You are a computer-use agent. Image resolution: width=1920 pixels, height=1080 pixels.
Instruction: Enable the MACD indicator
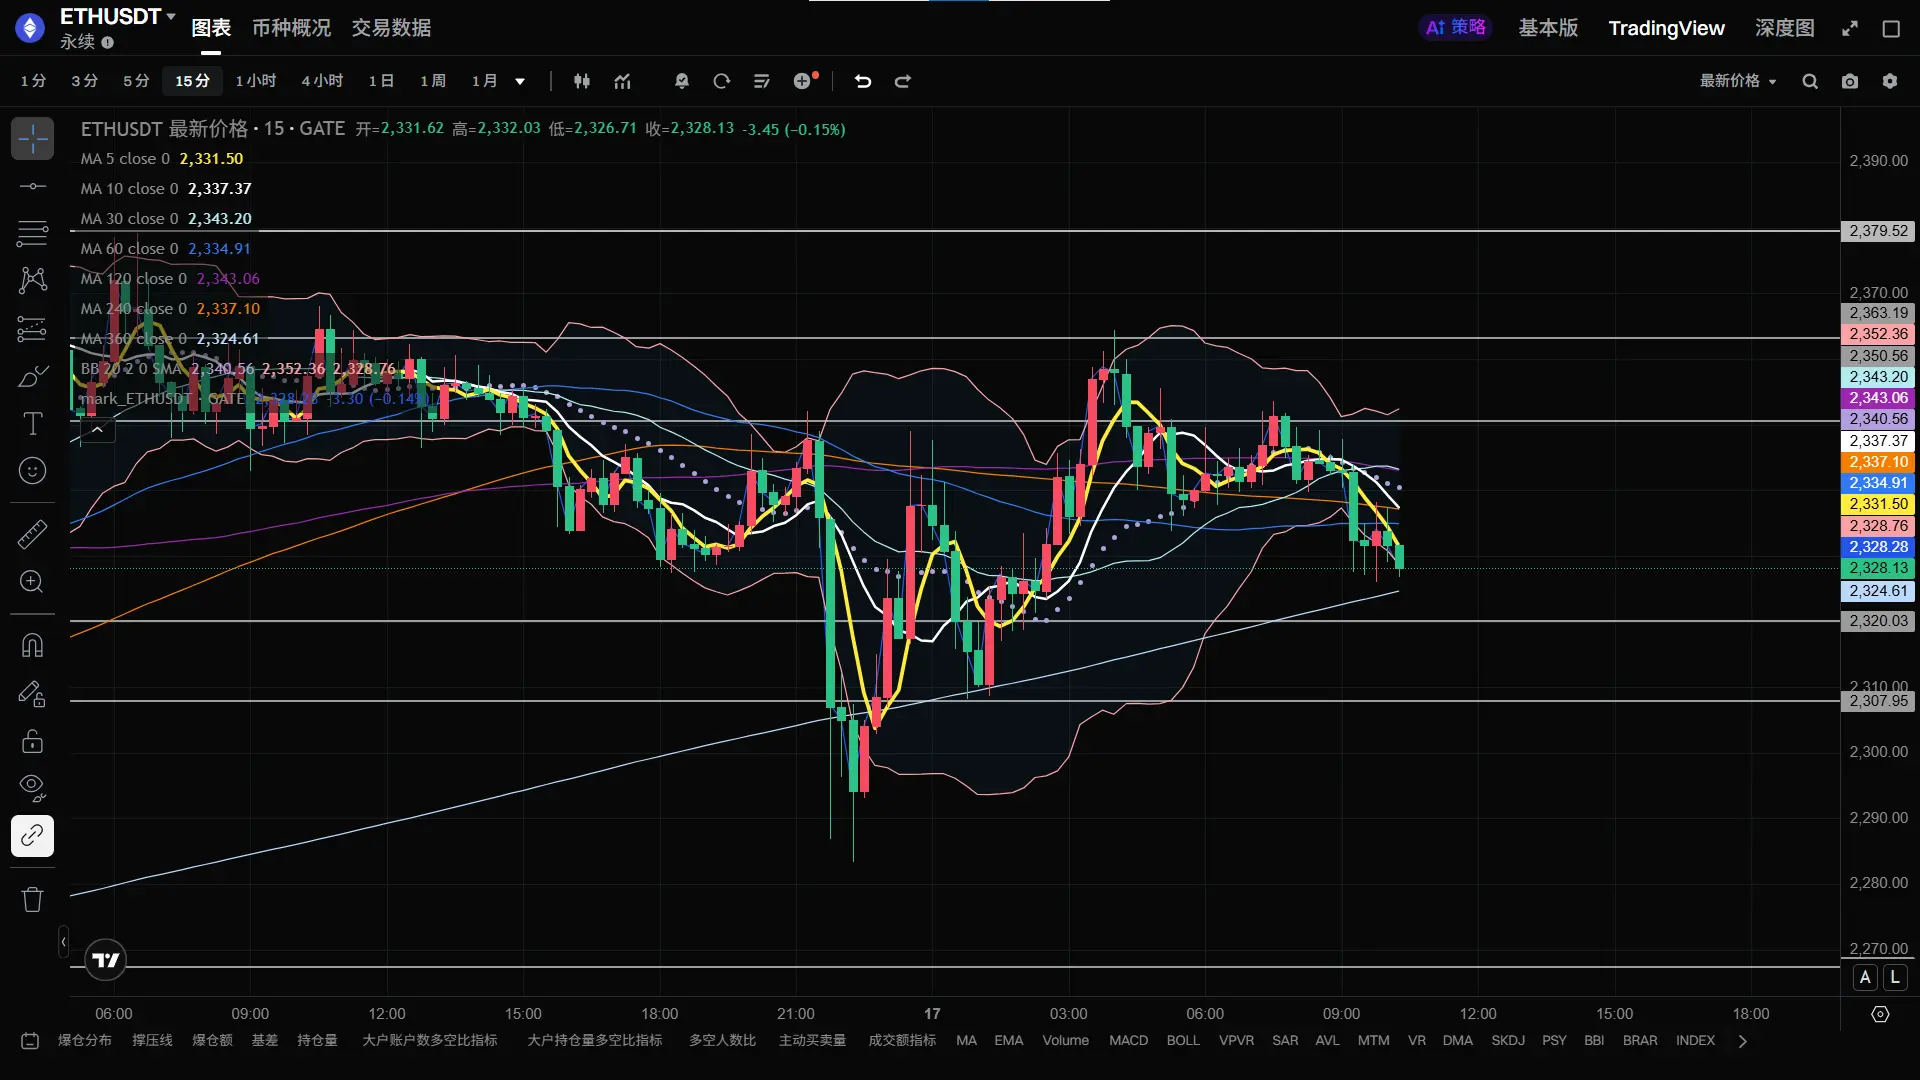[1128, 1041]
